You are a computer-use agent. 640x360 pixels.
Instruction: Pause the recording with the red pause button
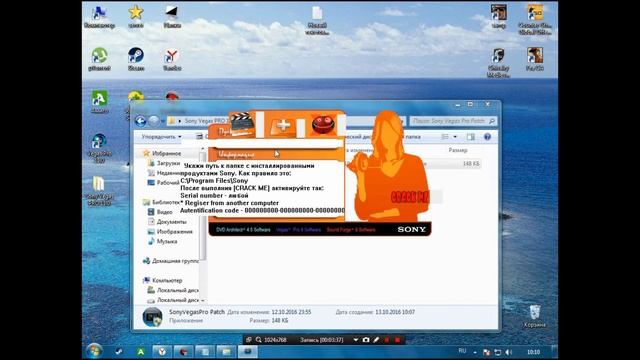tap(387, 340)
